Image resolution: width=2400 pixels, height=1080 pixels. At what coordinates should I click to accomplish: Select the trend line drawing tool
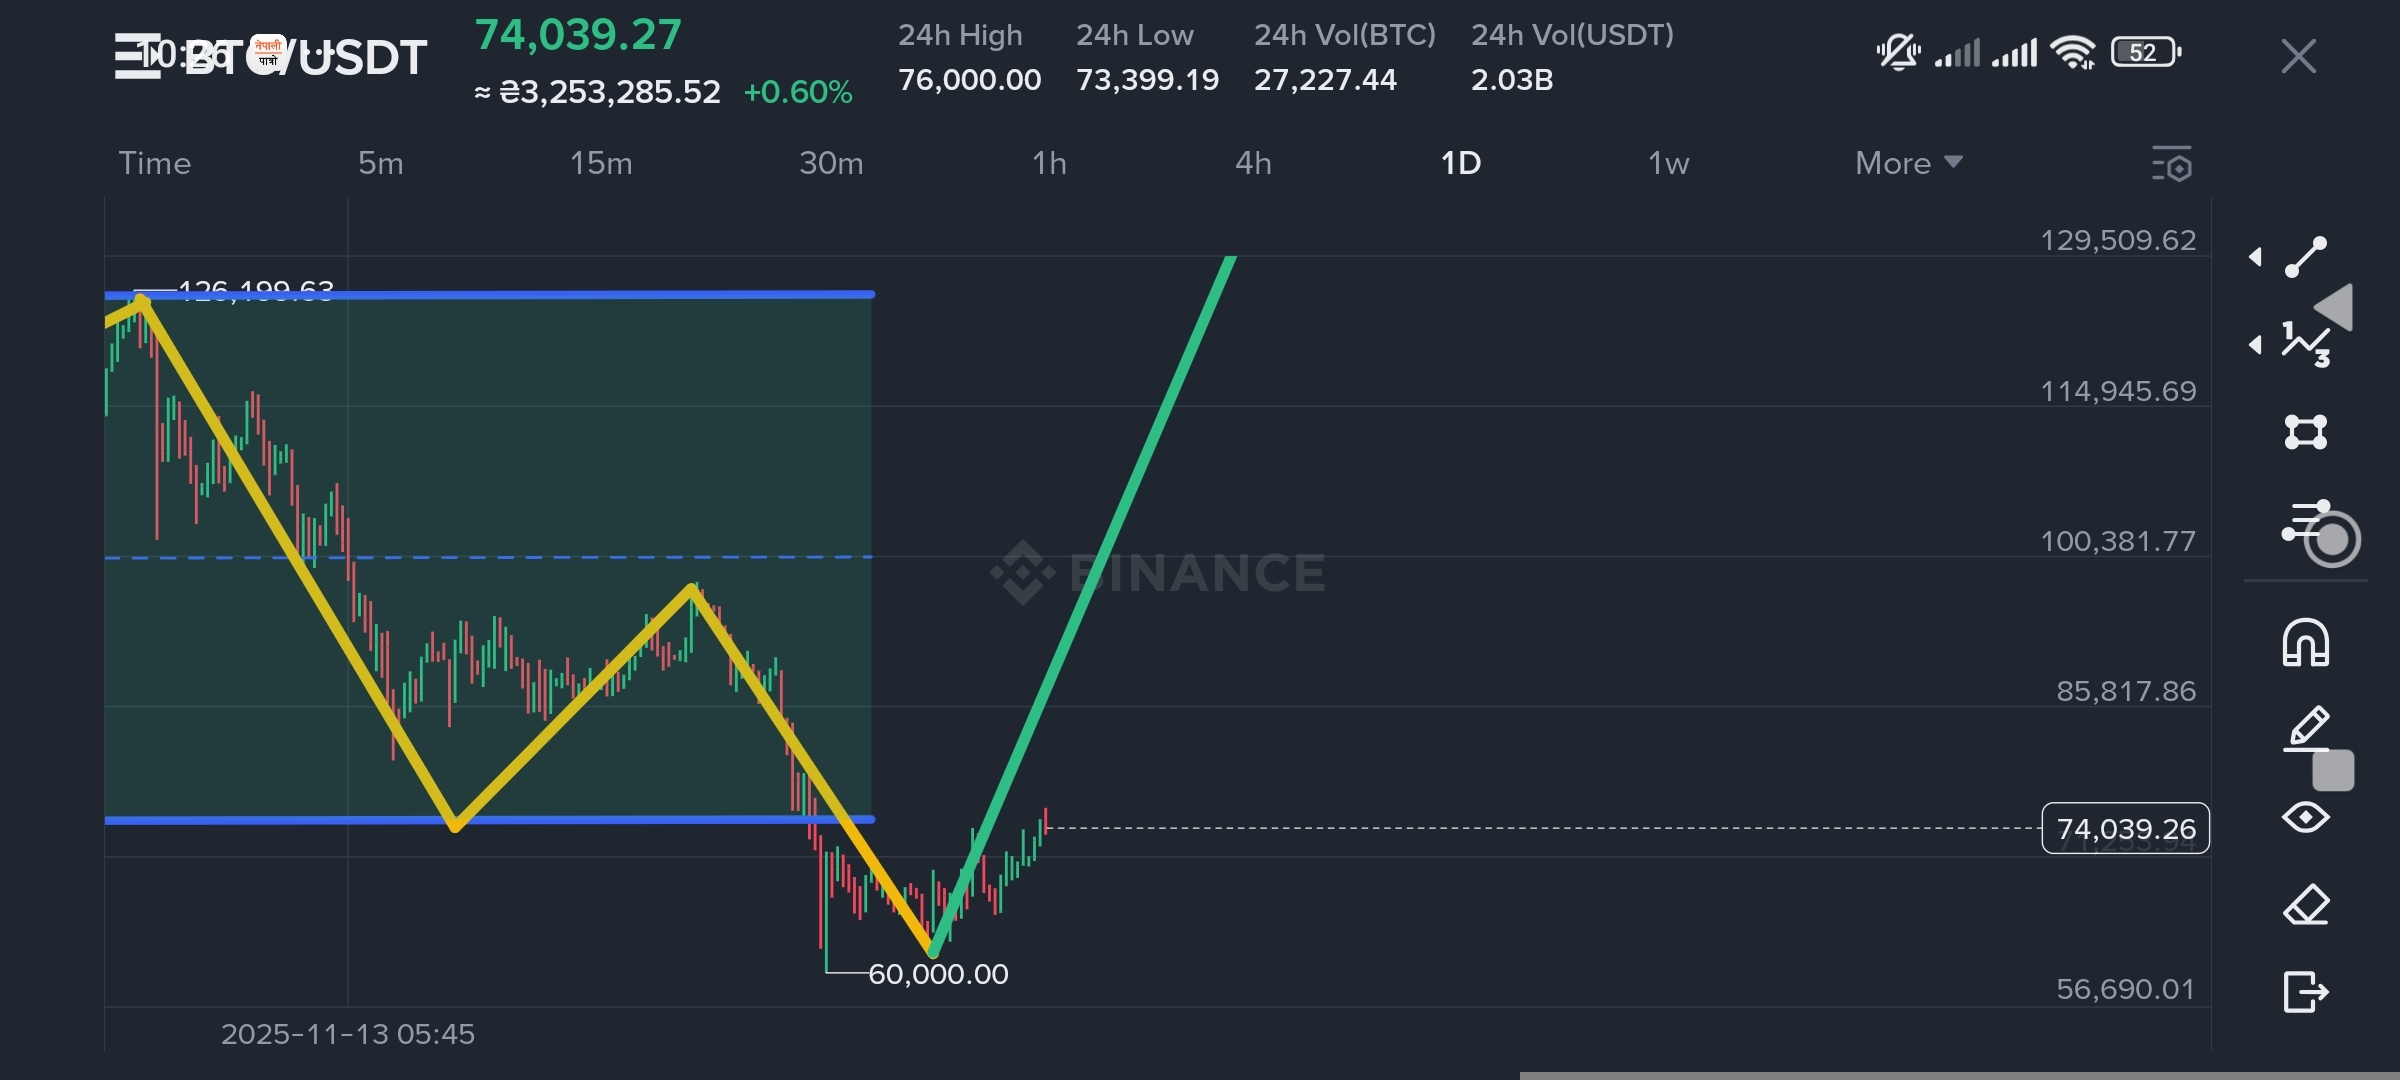2306,257
